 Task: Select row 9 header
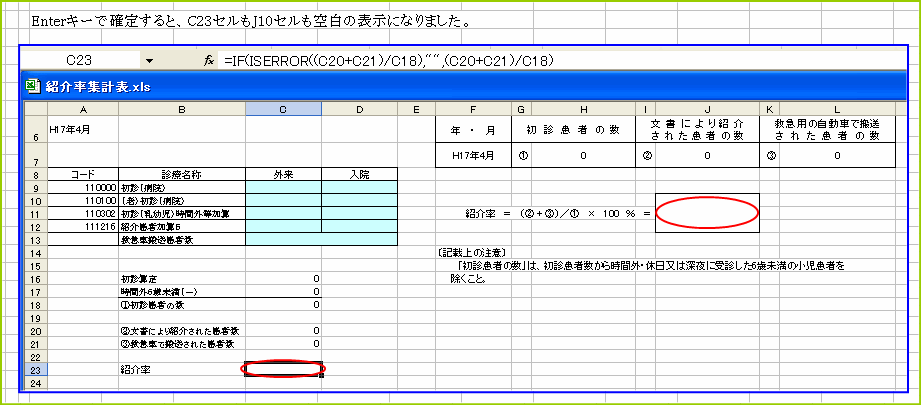coord(36,188)
